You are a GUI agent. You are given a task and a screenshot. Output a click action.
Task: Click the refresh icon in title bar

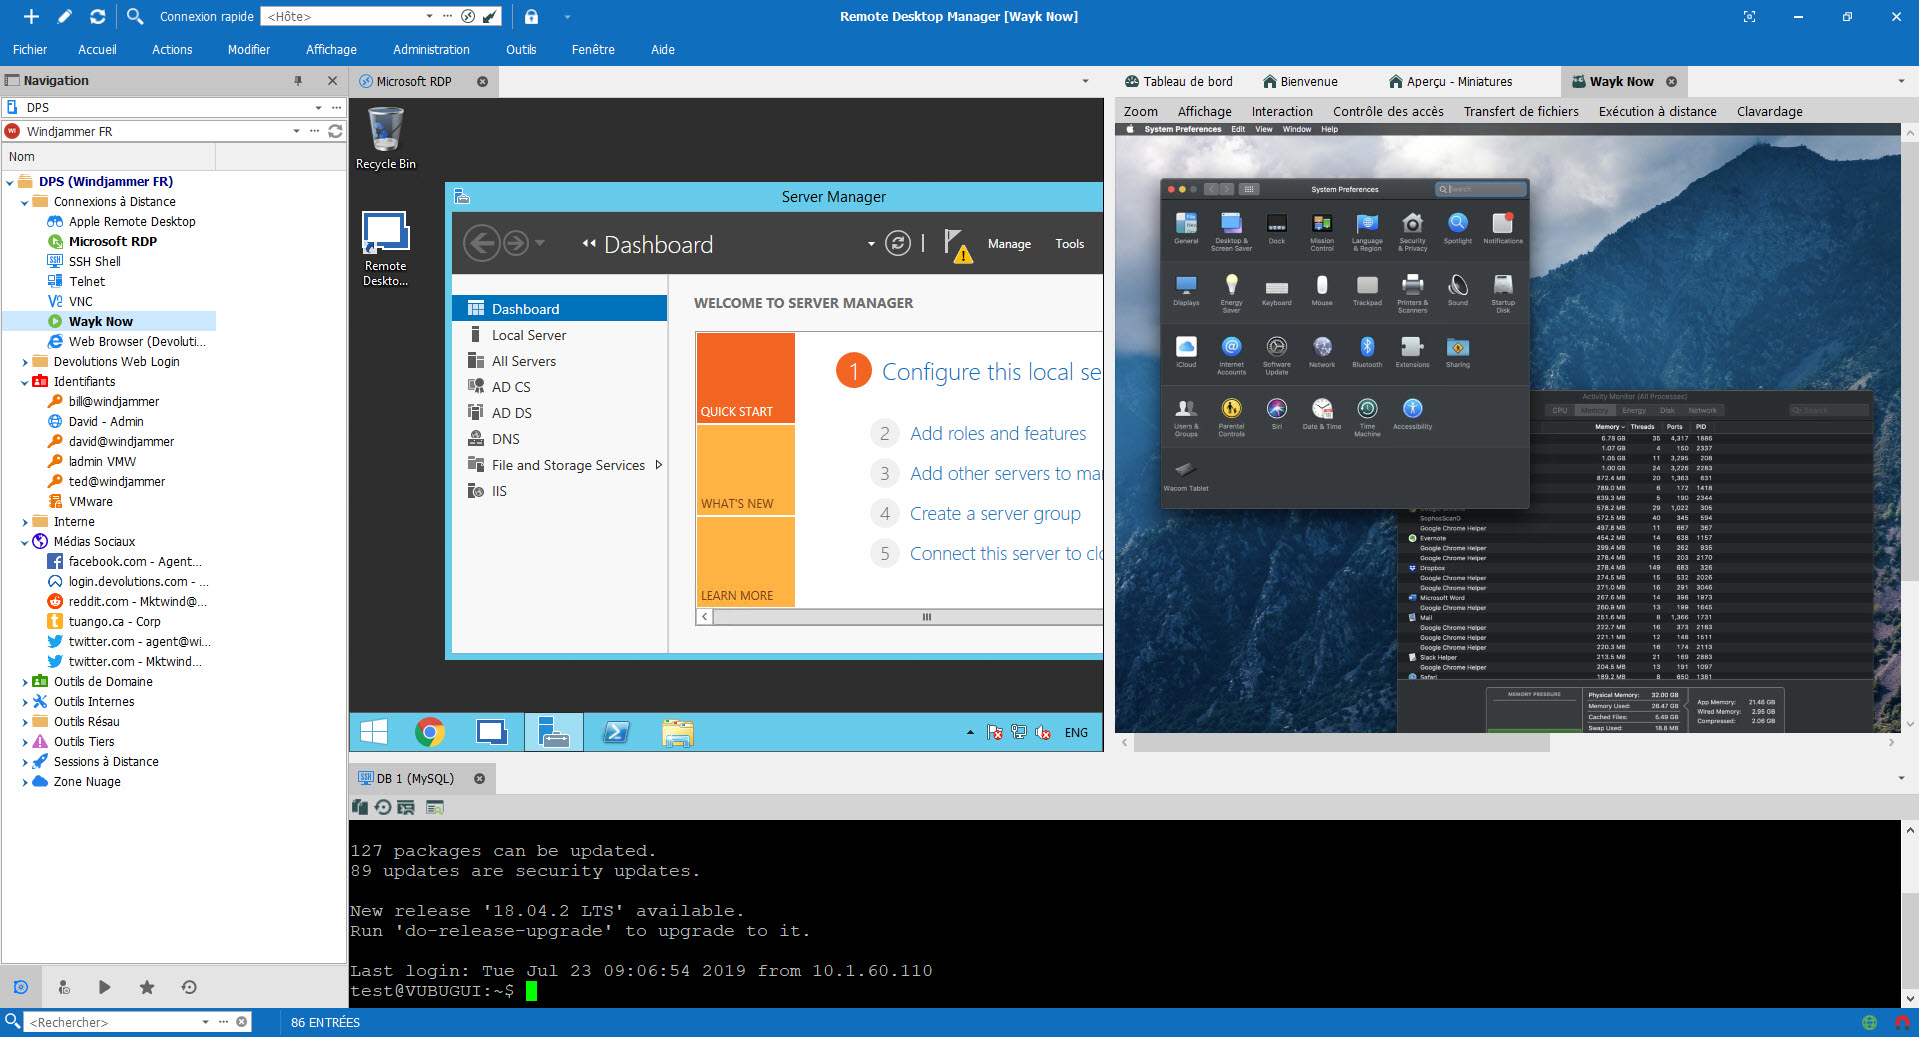pos(97,16)
